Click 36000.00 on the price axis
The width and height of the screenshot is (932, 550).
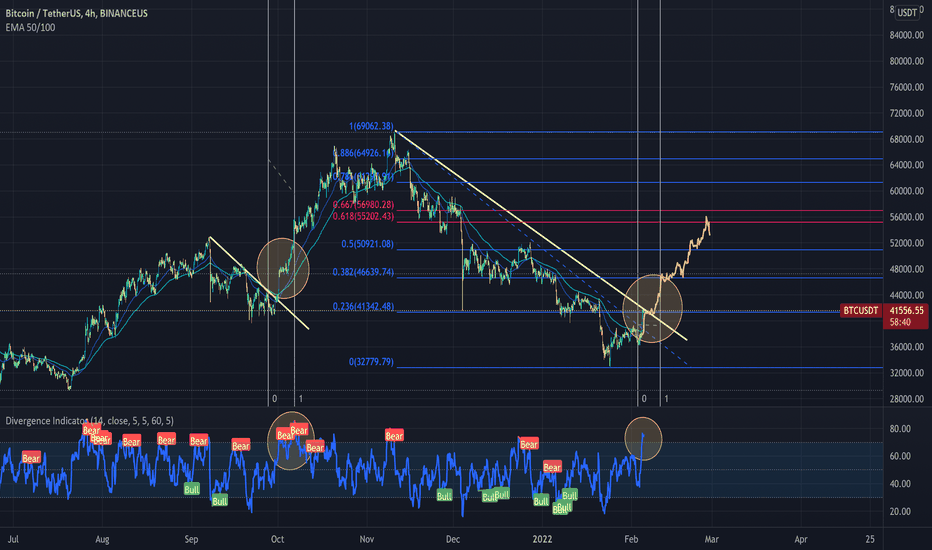click(x=906, y=347)
